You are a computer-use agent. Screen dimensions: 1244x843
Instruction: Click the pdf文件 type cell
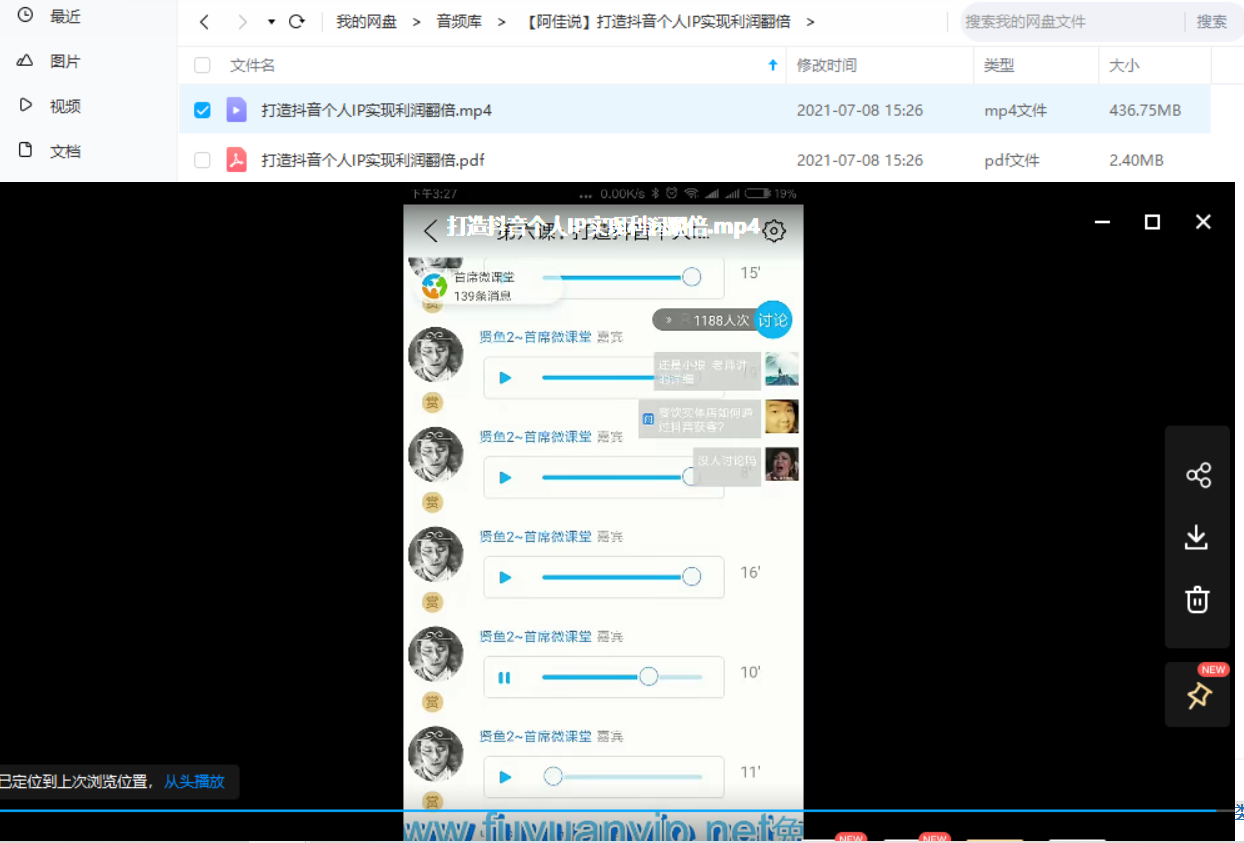(1012, 160)
